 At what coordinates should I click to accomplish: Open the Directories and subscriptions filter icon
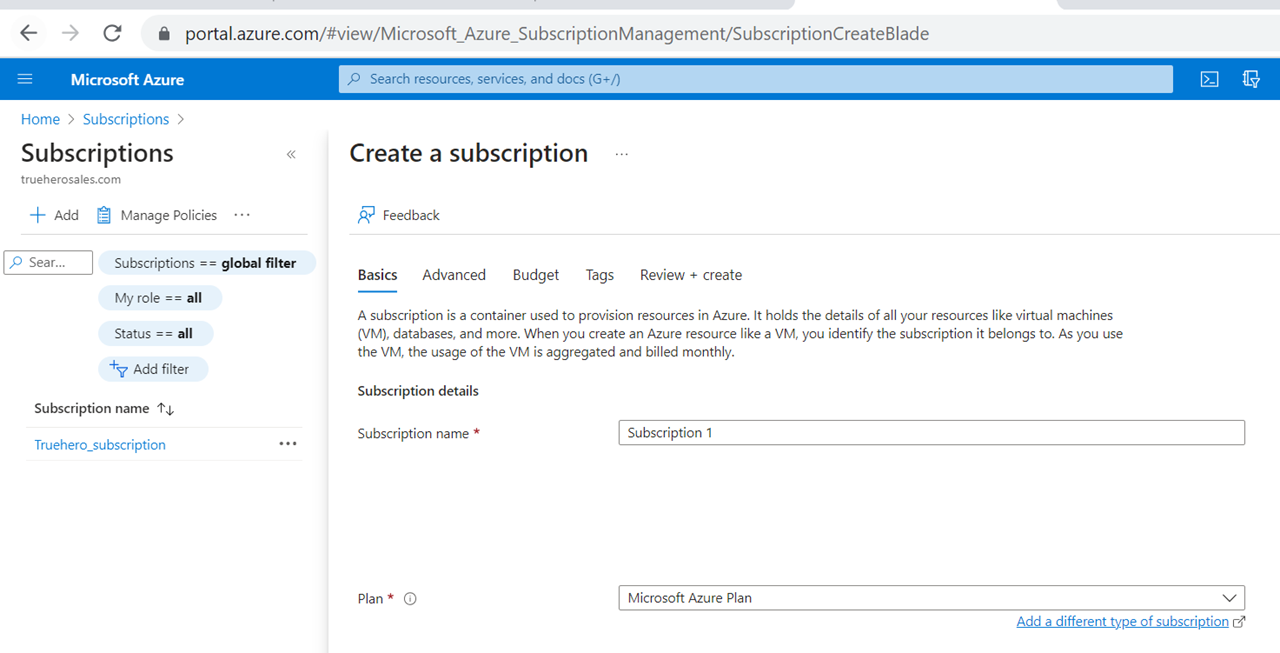tap(1250, 79)
